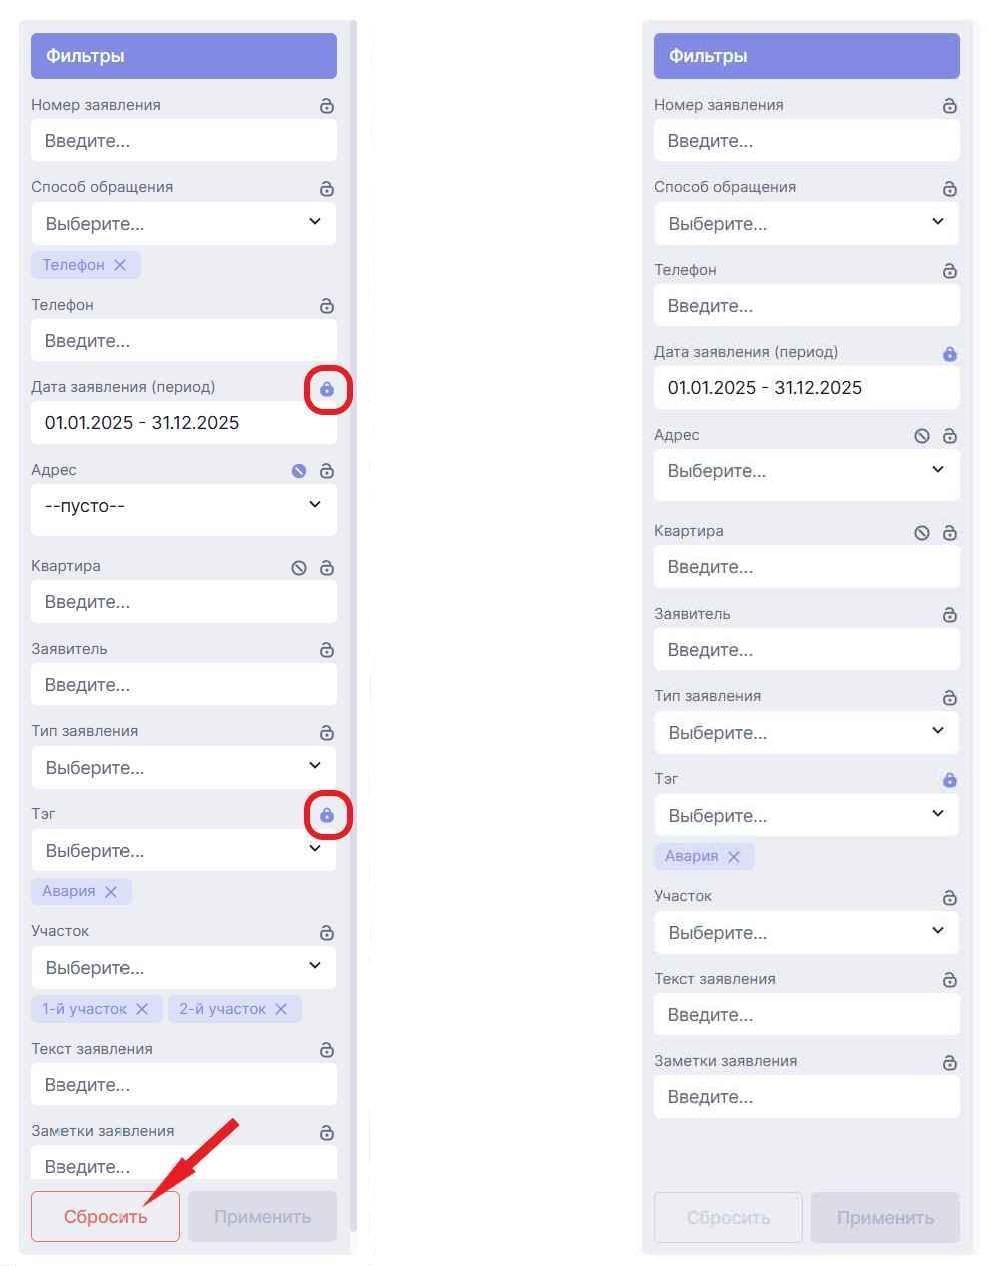Focus the Телефон input in right panel
Viewport: 987px width, 1266px height.
(806, 306)
